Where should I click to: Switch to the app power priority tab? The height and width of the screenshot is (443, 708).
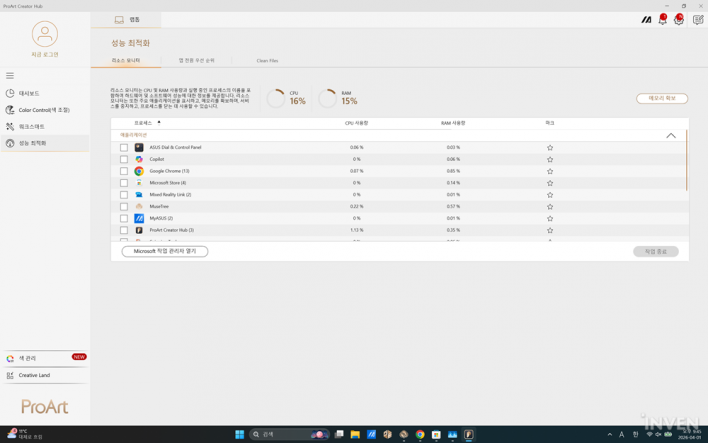[196, 61]
